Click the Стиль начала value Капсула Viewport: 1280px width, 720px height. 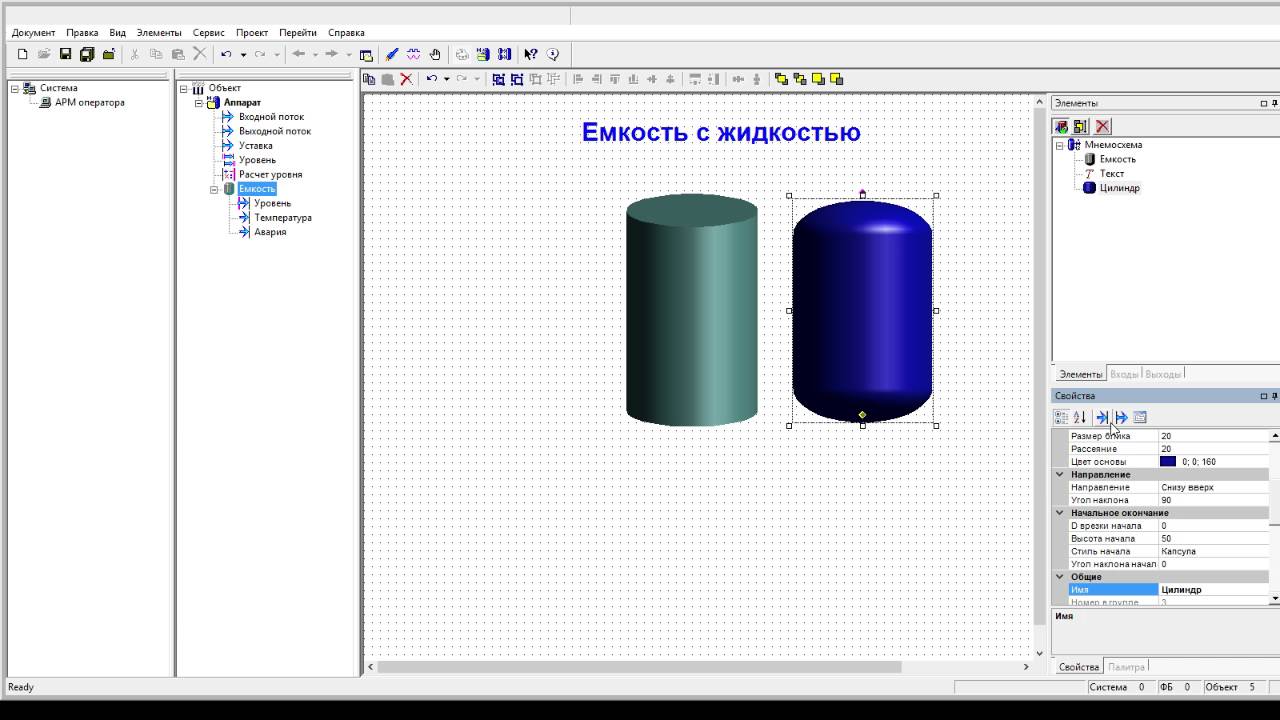pos(1213,551)
